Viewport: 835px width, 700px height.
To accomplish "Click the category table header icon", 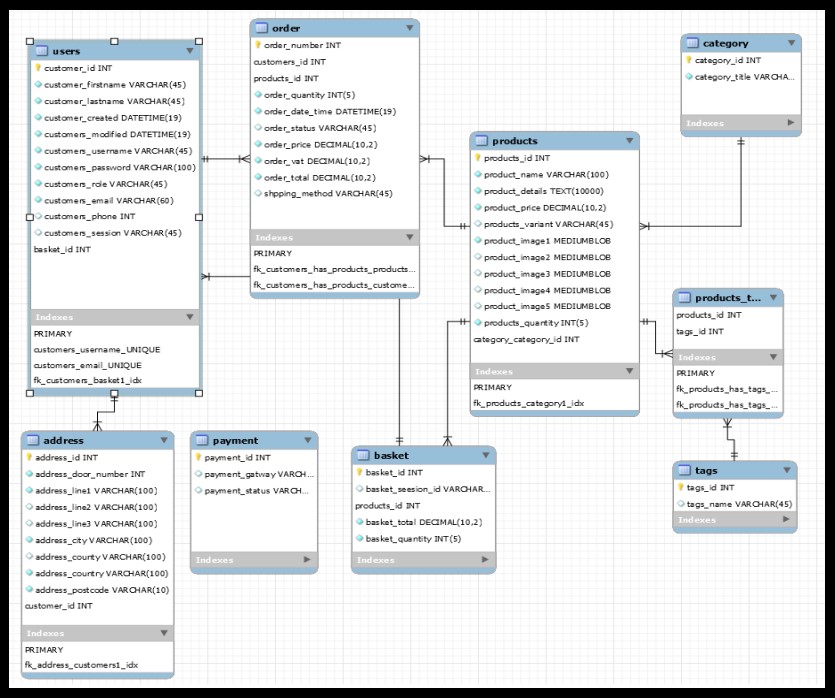I will [692, 43].
